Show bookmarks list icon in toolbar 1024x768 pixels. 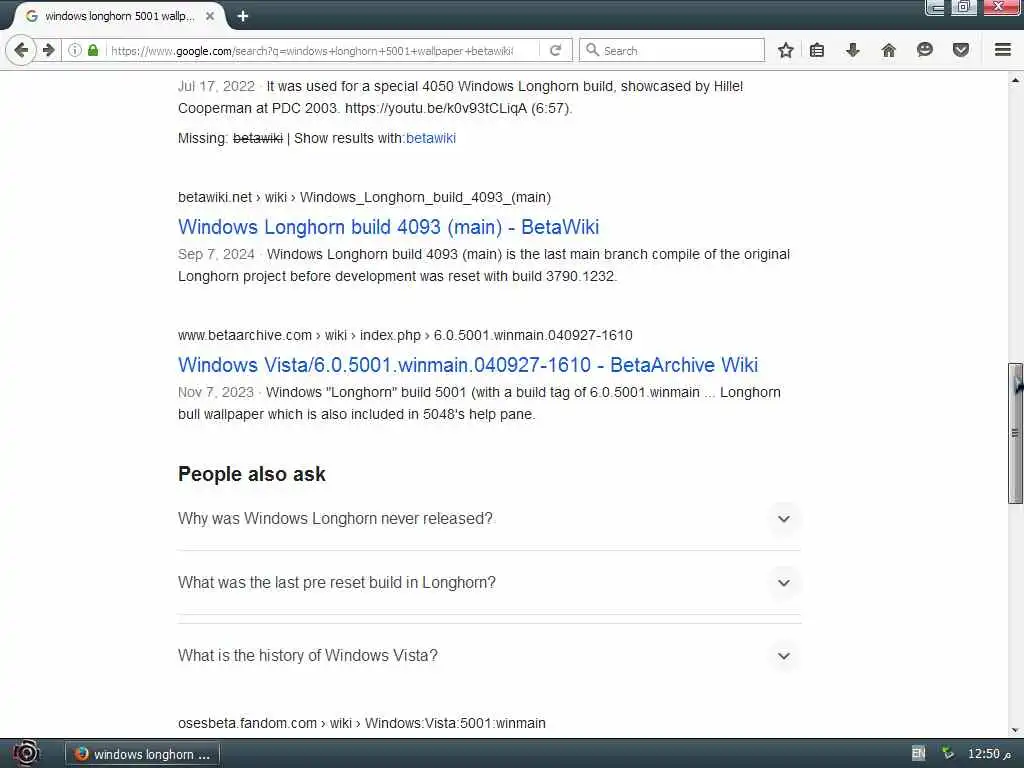coord(816,50)
